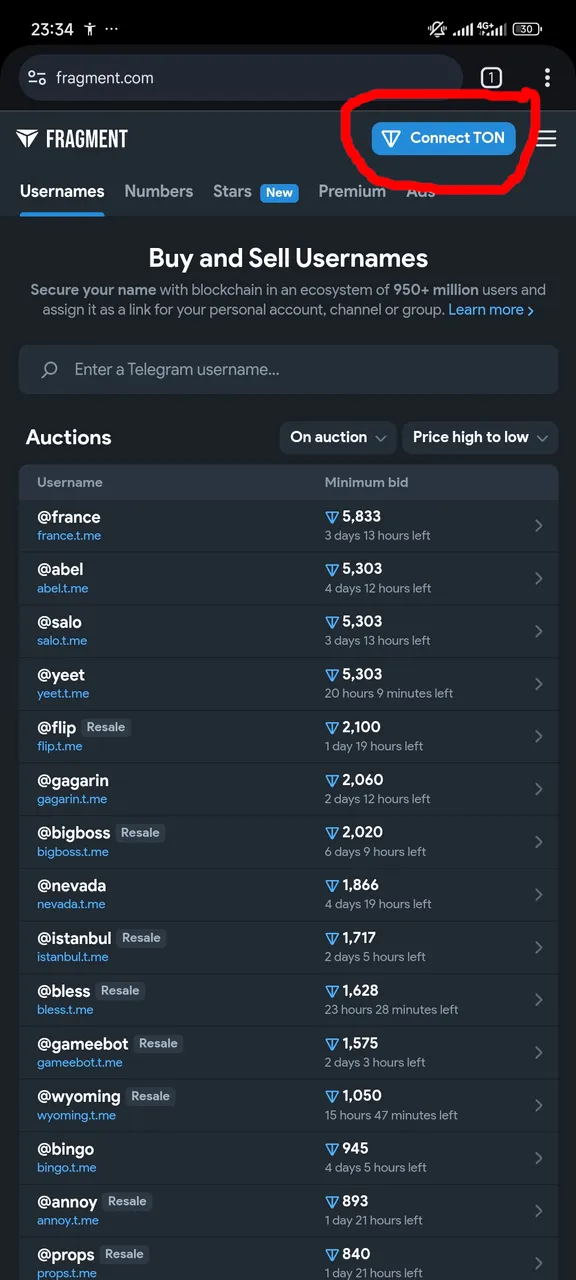Open the abel.t.me link
576x1280 pixels.
click(x=63, y=588)
